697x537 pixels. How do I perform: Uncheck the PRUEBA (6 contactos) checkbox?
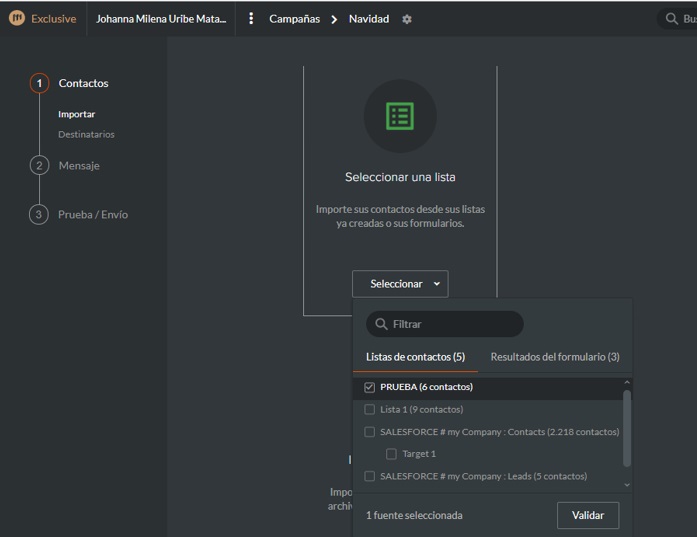pos(370,387)
